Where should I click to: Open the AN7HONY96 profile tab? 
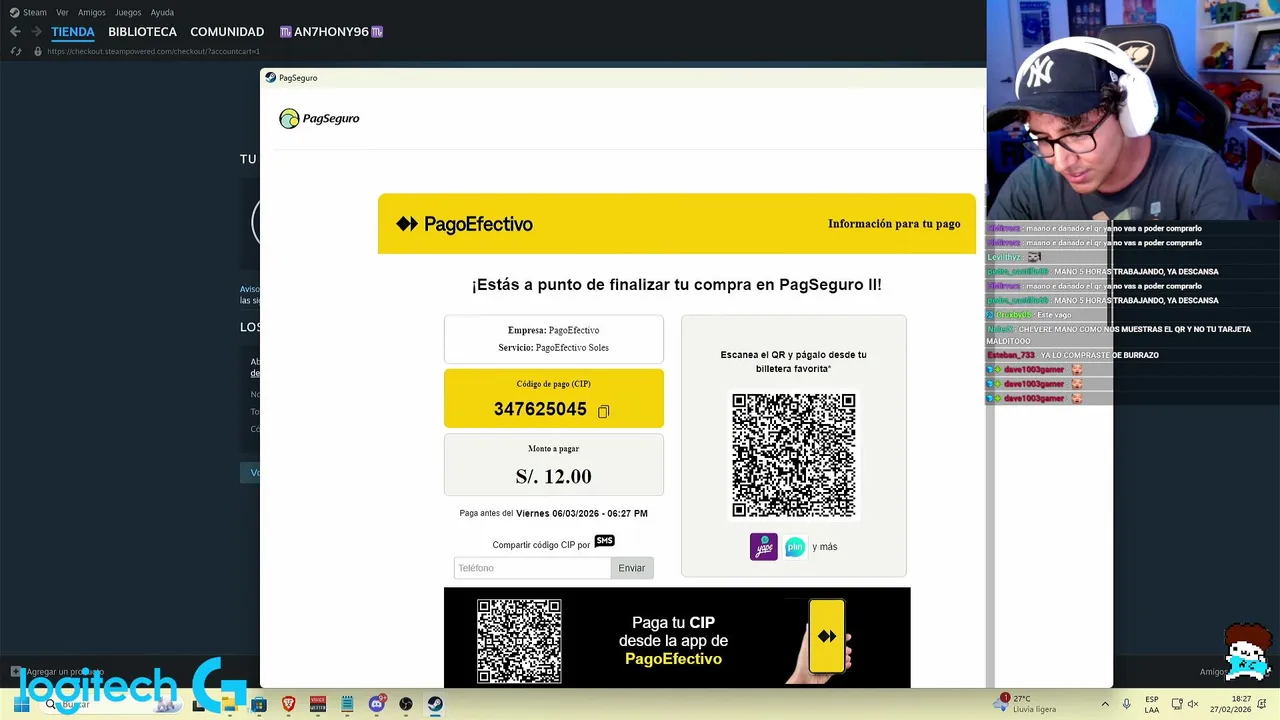pyautogui.click(x=331, y=32)
